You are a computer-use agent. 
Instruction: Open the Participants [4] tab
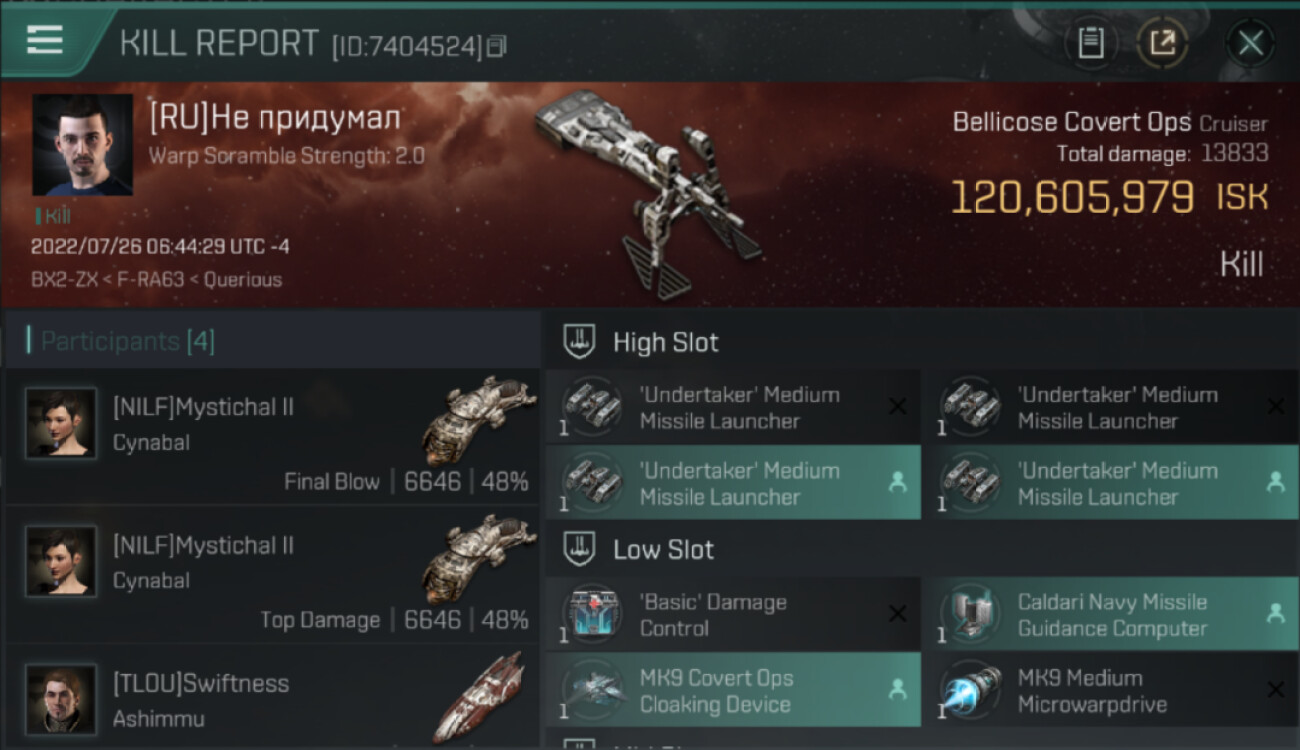pyautogui.click(x=127, y=342)
